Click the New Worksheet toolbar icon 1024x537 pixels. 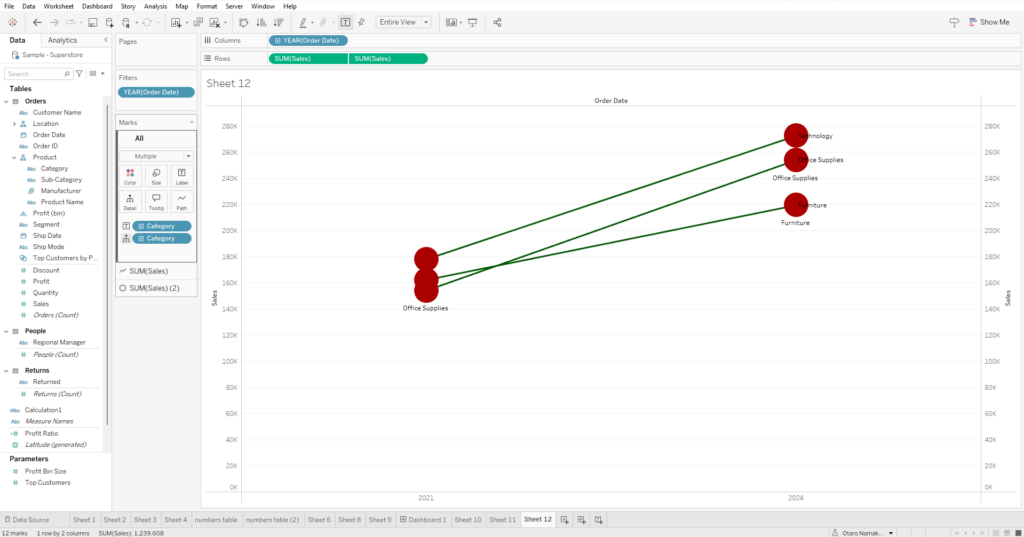point(176,22)
